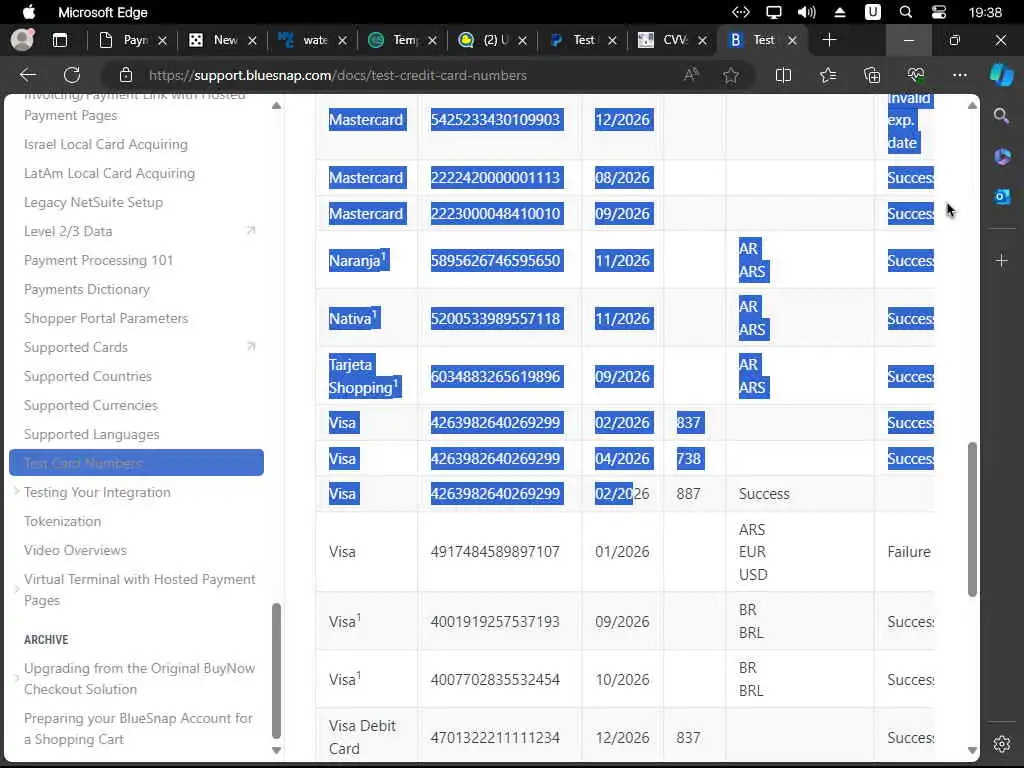Close the active BlueSnap Test tab
This screenshot has width=1024, height=768.
click(x=792, y=40)
